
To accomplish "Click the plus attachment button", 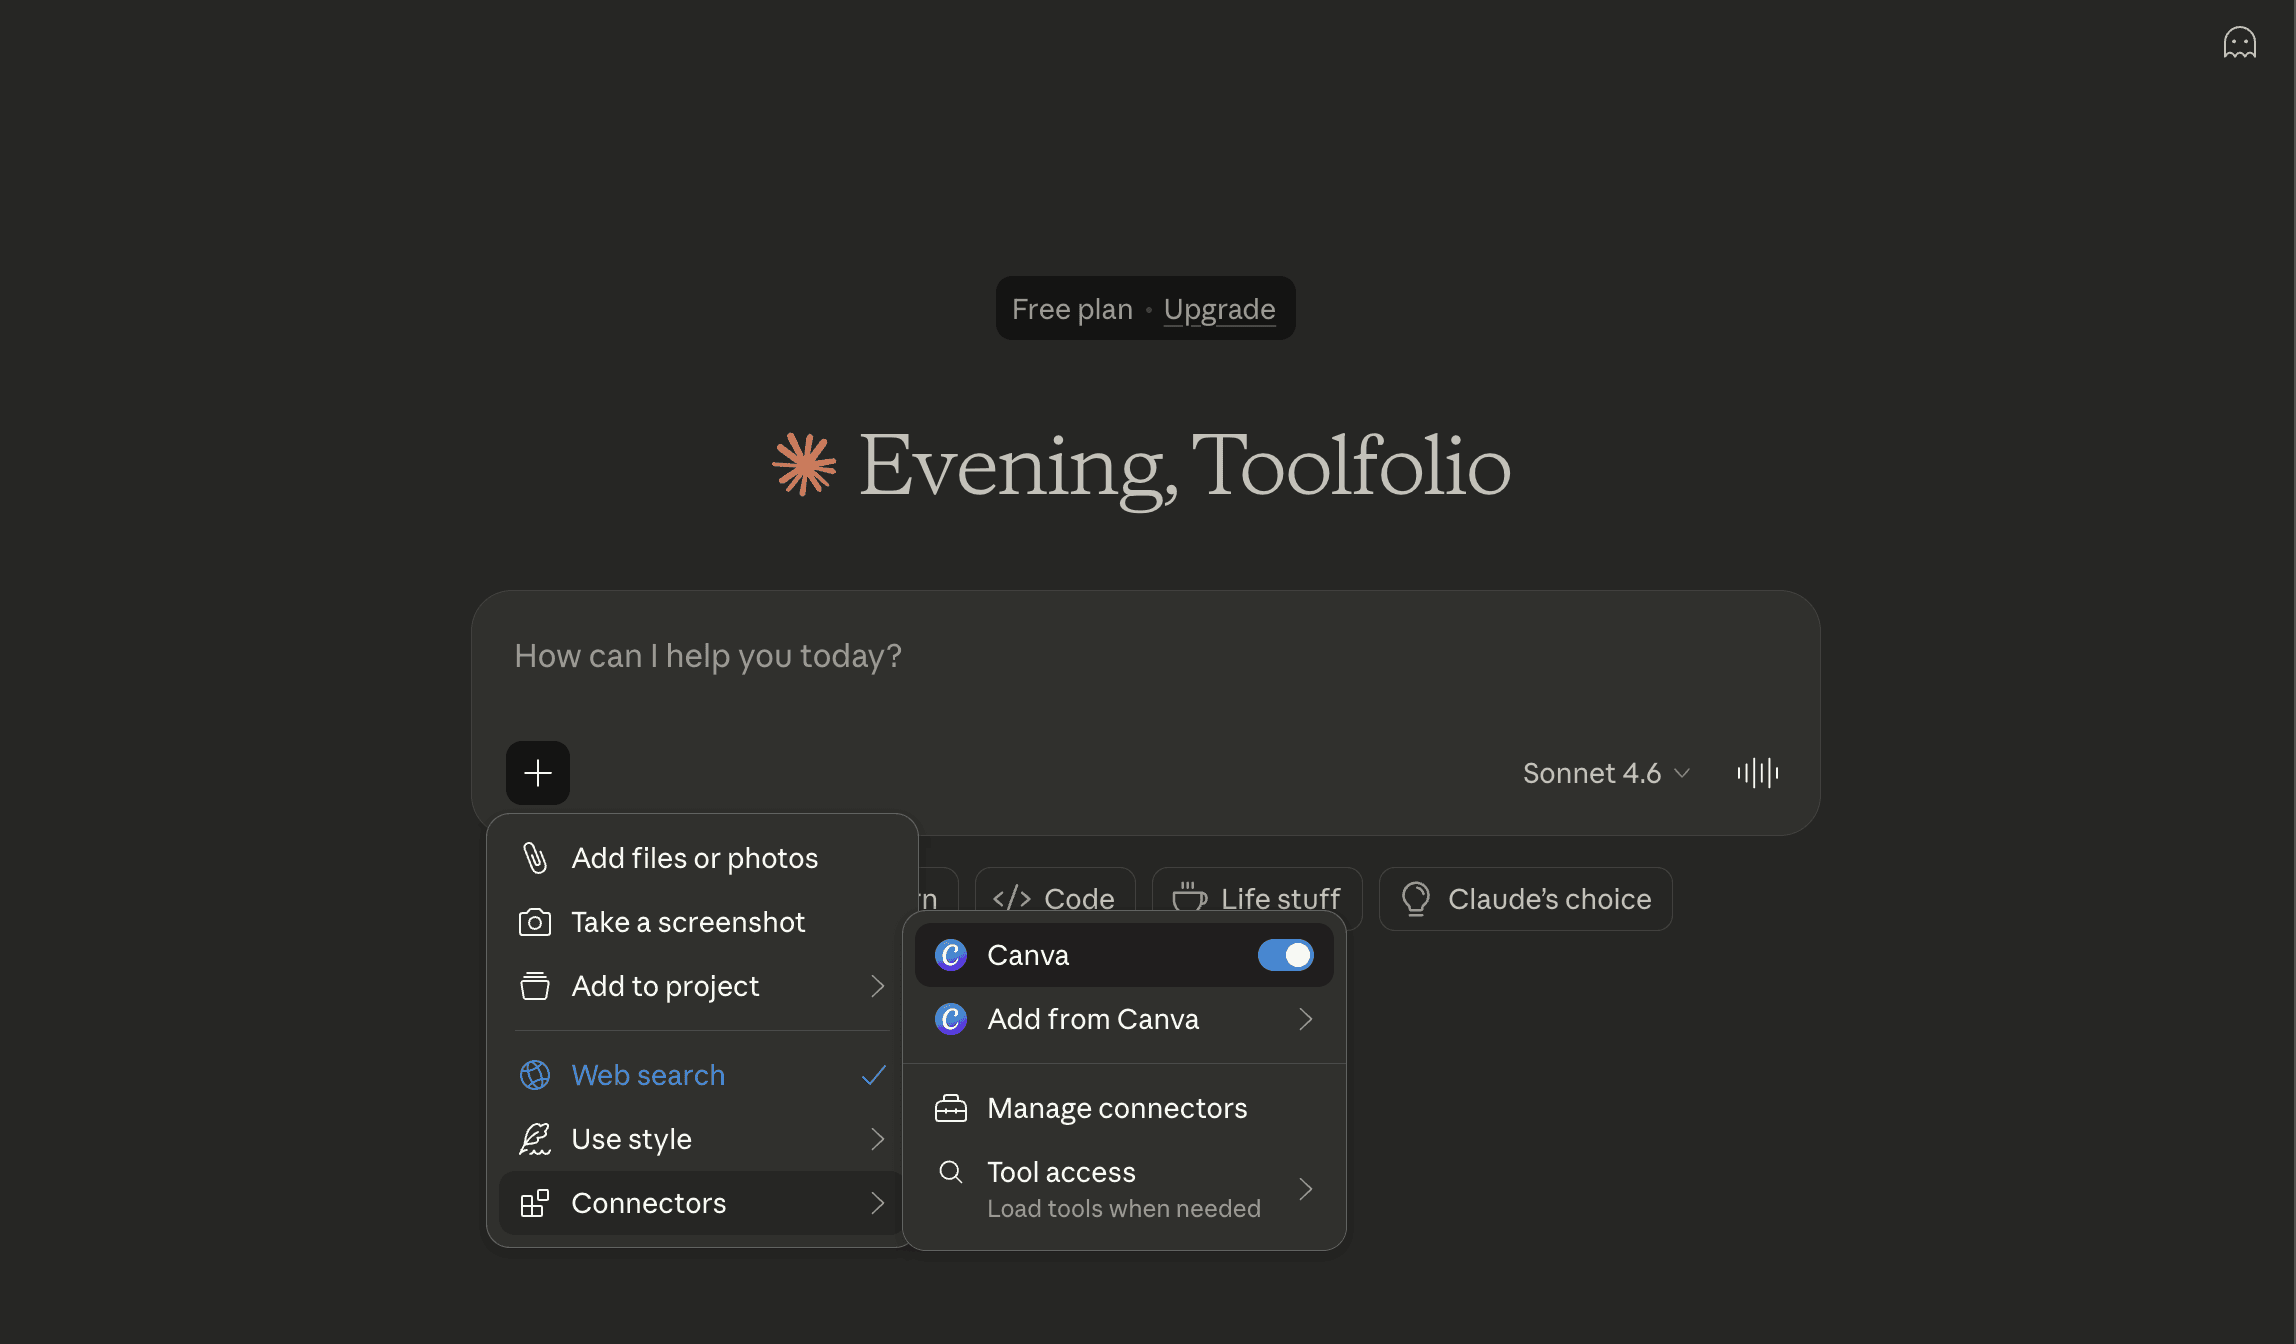I will [538, 773].
